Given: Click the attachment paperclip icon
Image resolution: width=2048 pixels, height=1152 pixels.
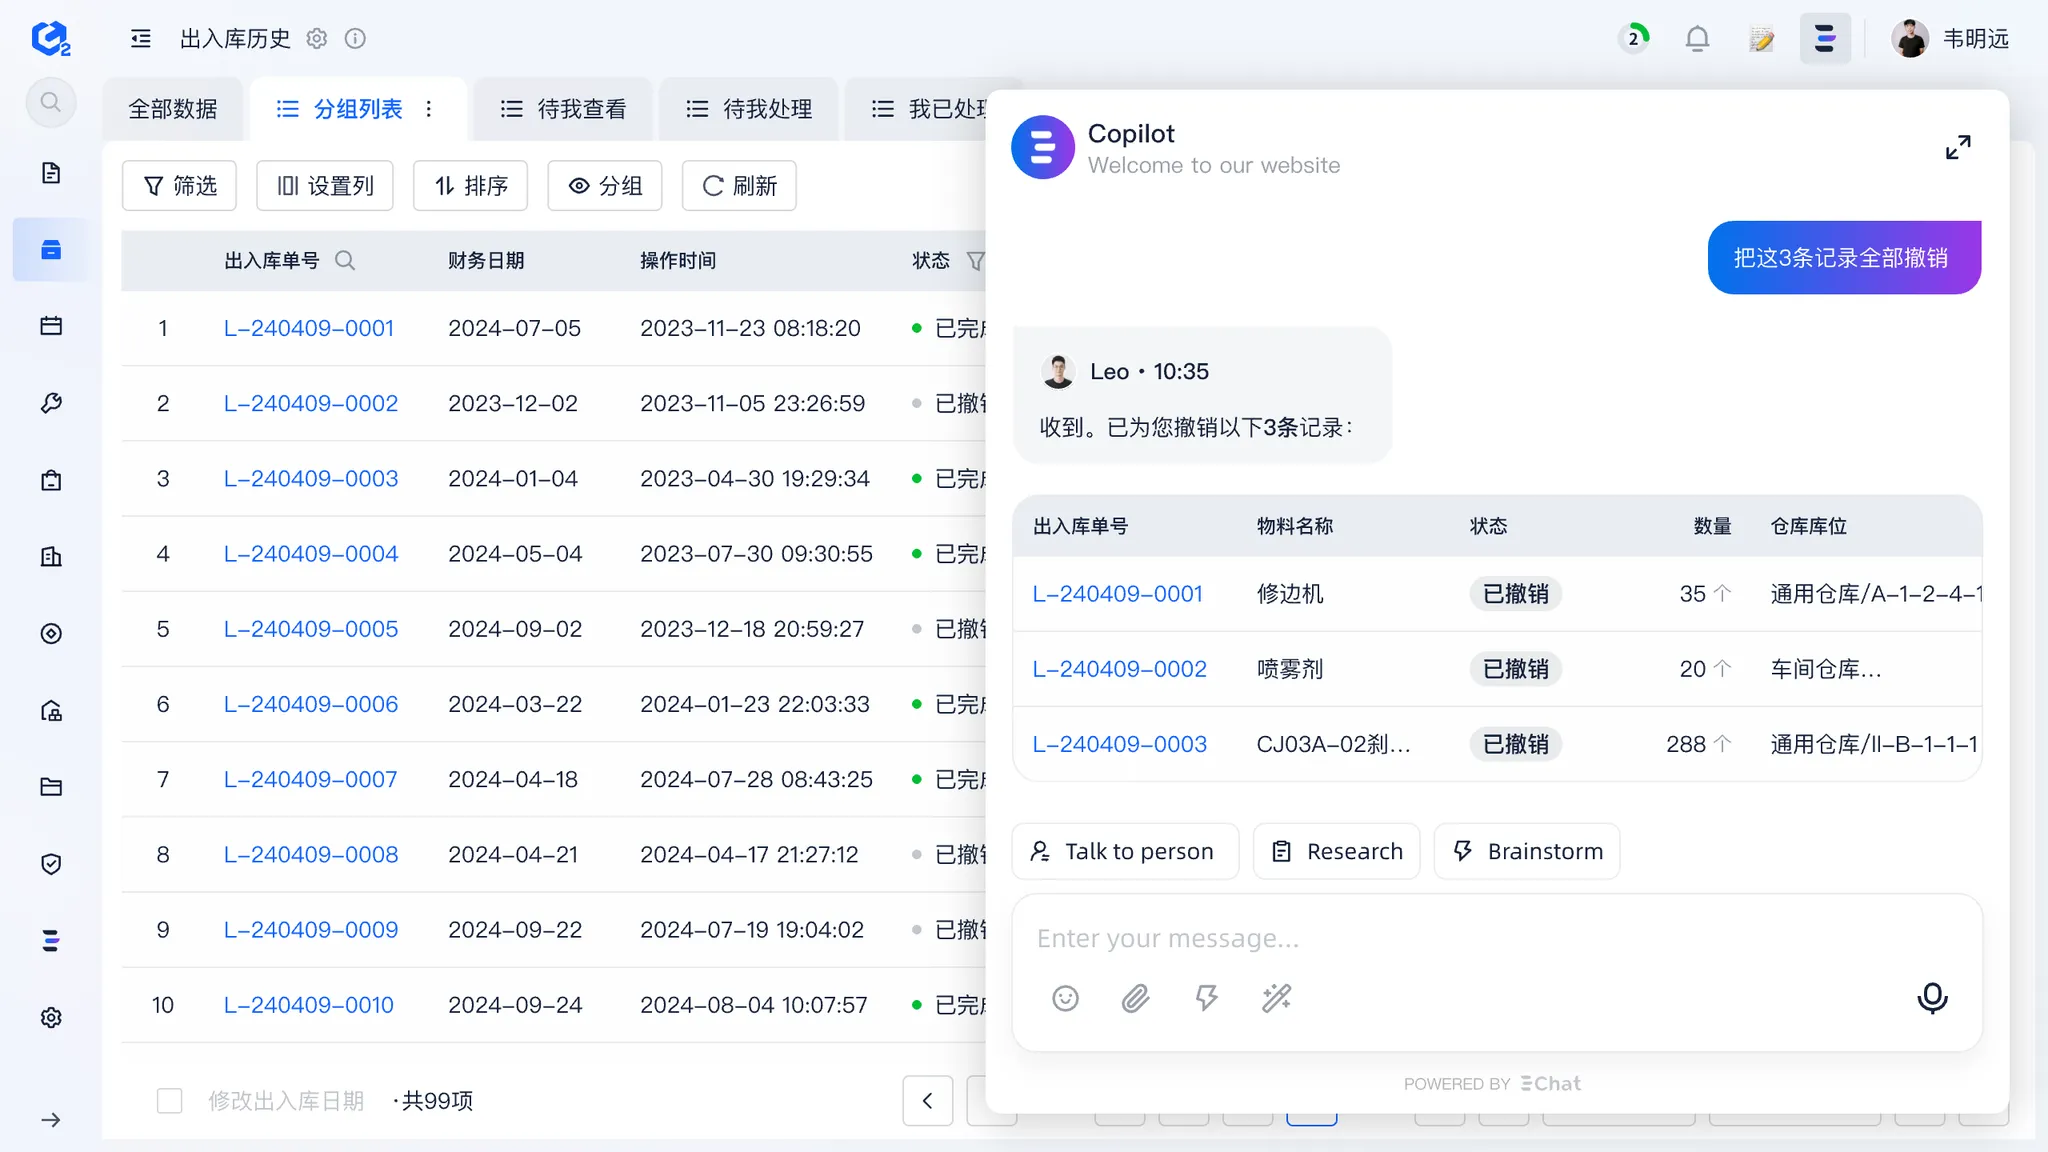Looking at the screenshot, I should click(x=1135, y=998).
